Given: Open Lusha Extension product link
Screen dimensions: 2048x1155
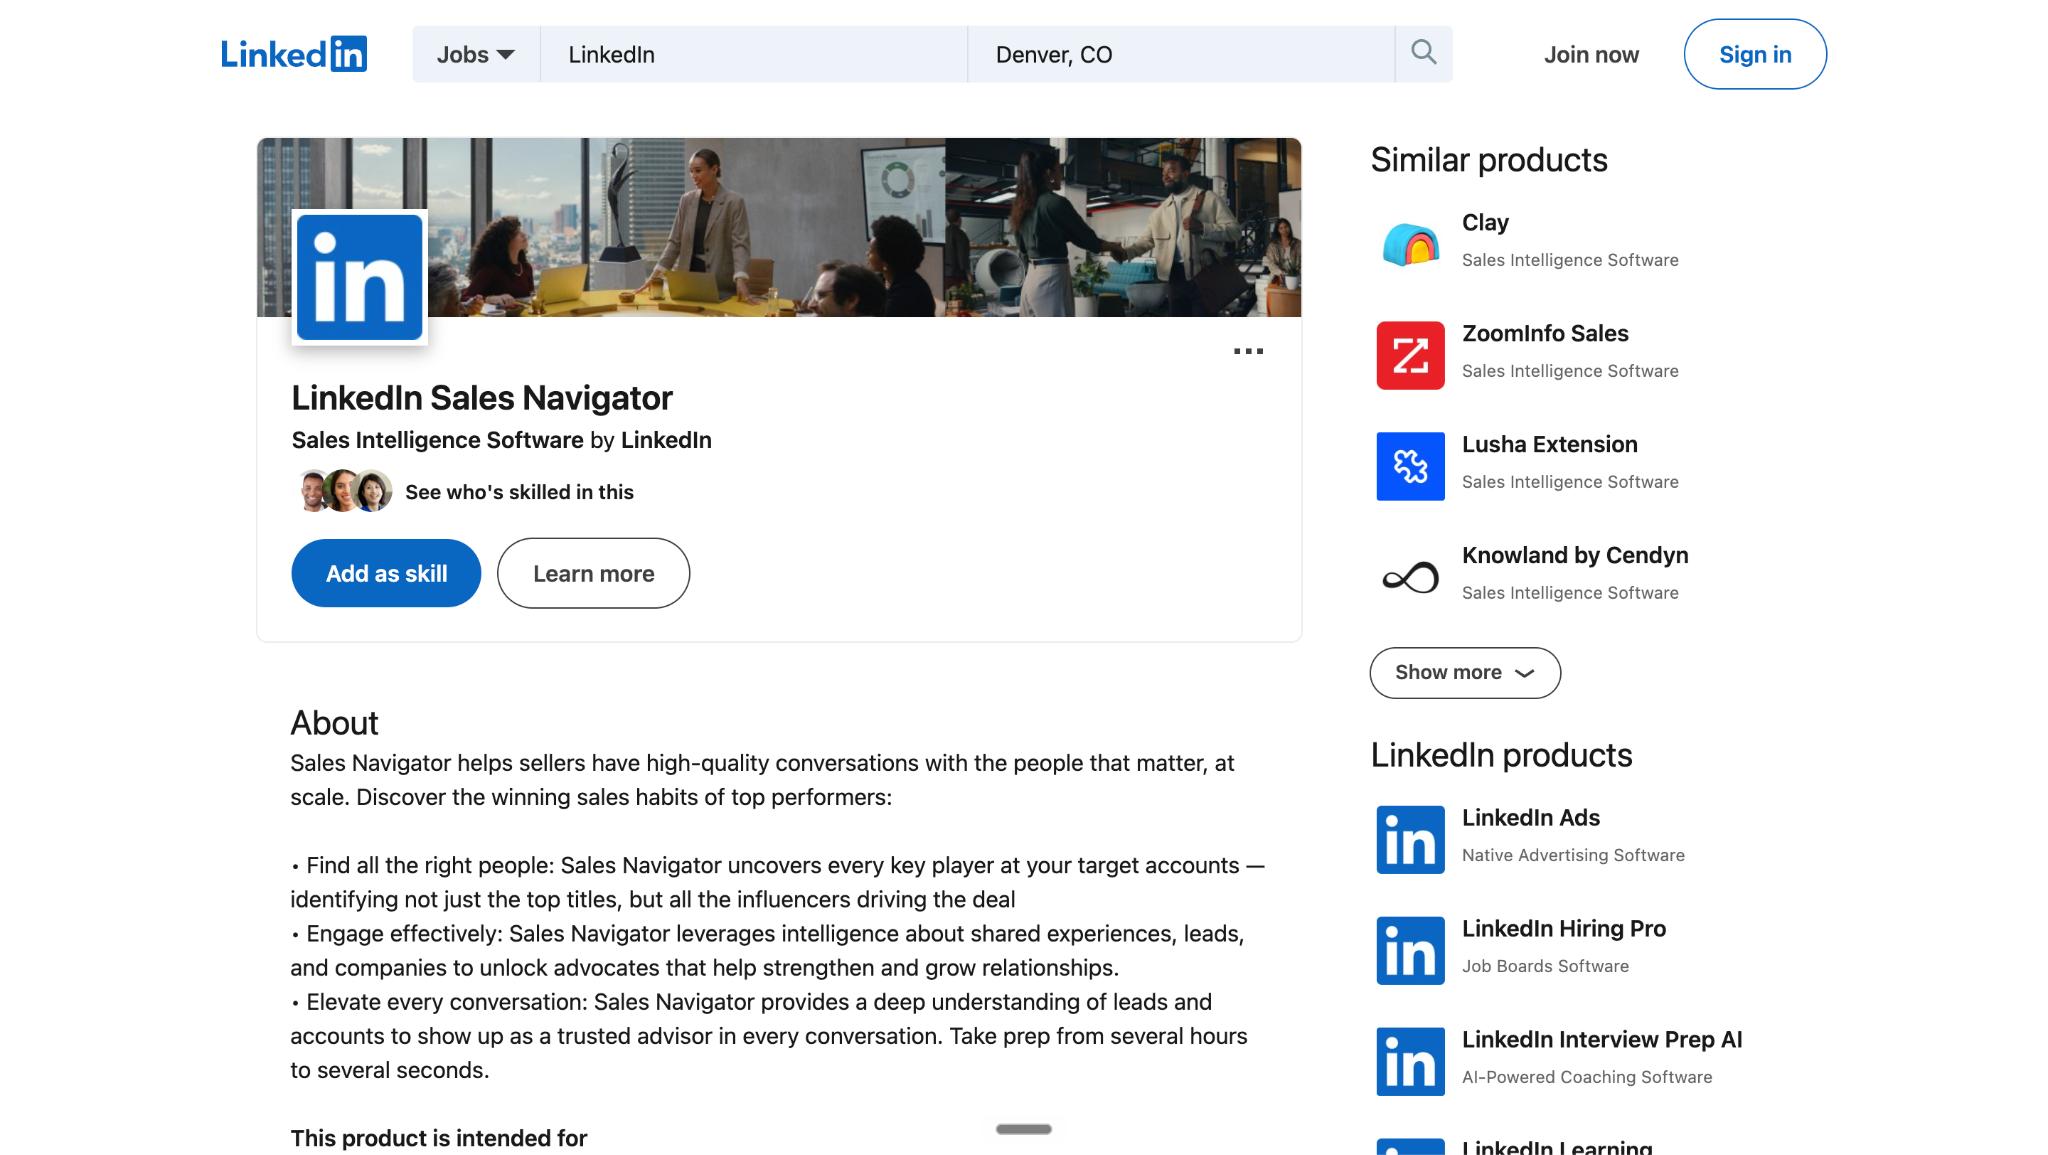Looking at the screenshot, I should [x=1549, y=444].
